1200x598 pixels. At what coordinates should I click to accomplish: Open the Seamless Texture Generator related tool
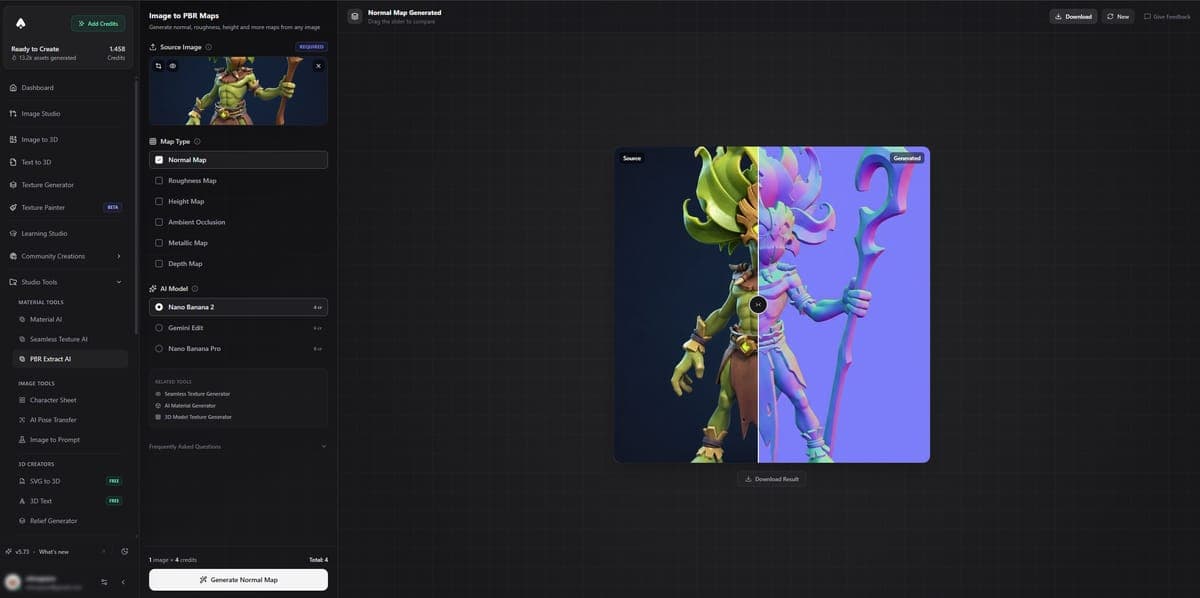point(193,394)
